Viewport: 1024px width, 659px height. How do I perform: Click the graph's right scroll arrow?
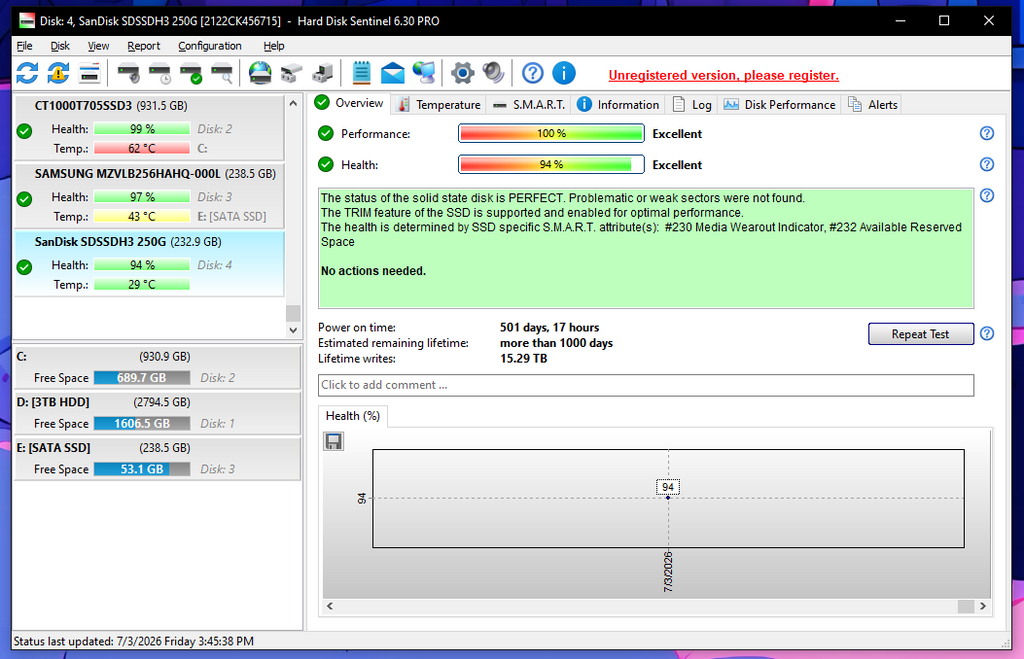point(983,606)
